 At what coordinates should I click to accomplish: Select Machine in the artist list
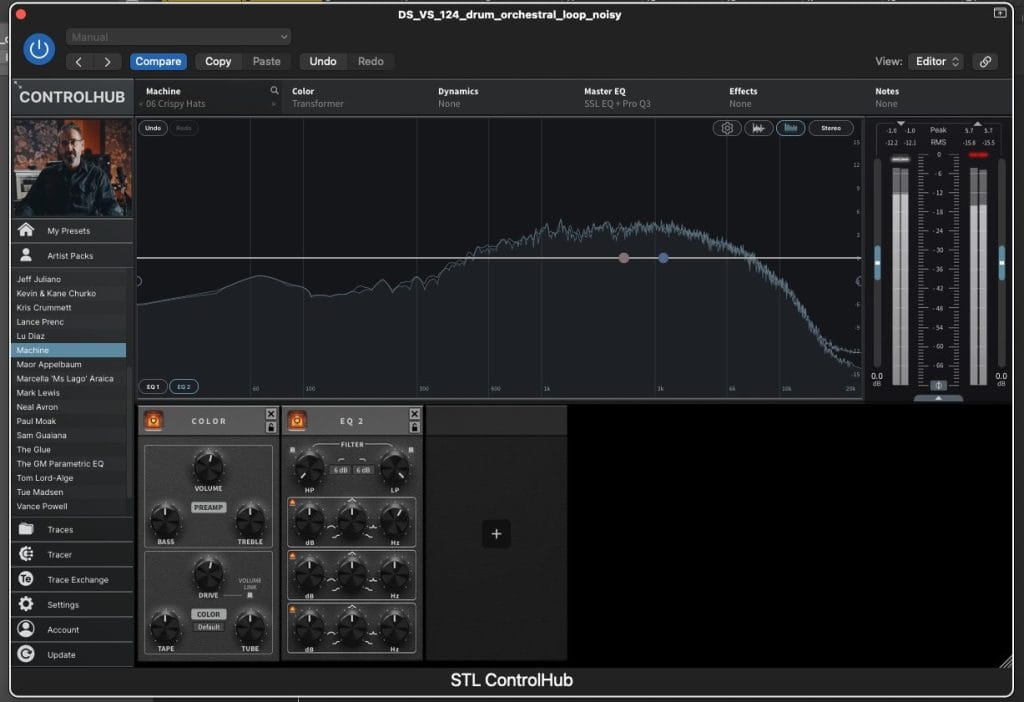point(69,350)
